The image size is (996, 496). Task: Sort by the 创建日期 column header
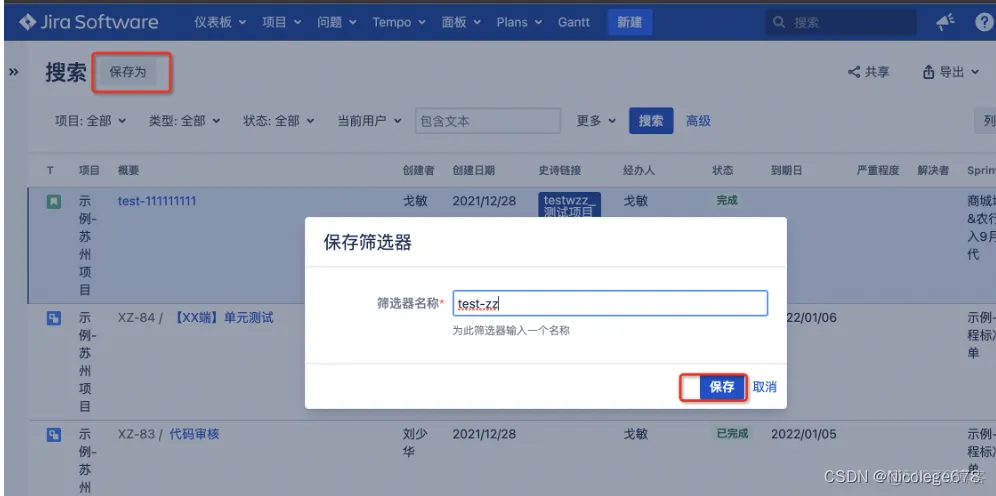(x=474, y=170)
